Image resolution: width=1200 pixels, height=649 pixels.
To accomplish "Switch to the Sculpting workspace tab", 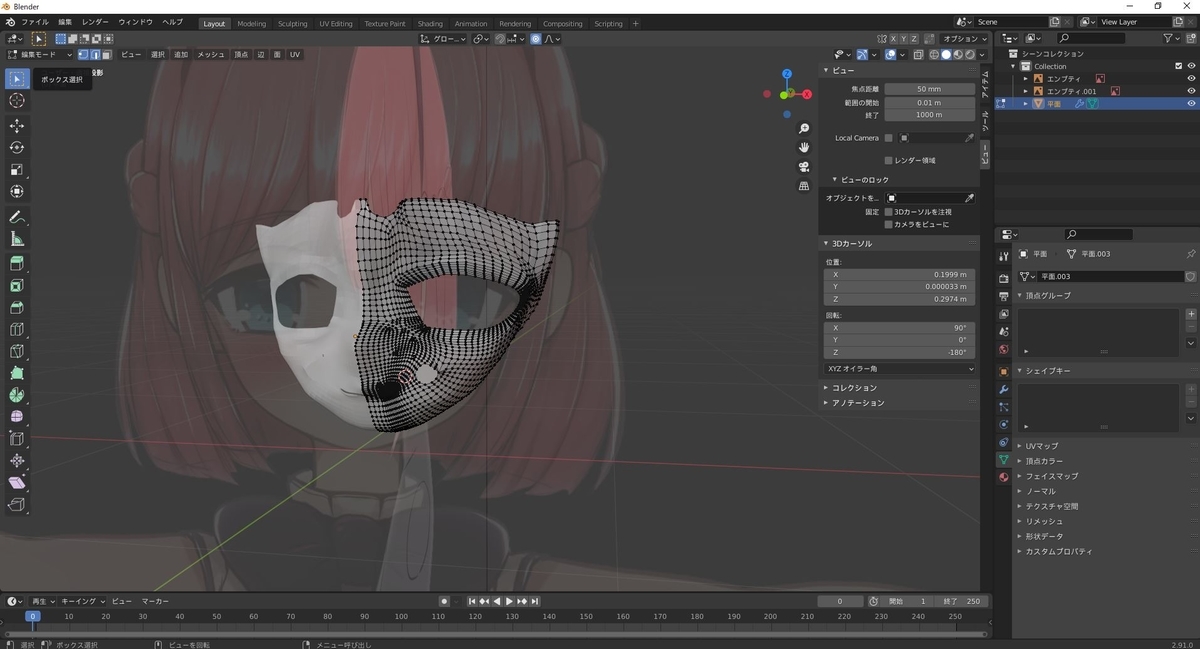I will coord(292,23).
